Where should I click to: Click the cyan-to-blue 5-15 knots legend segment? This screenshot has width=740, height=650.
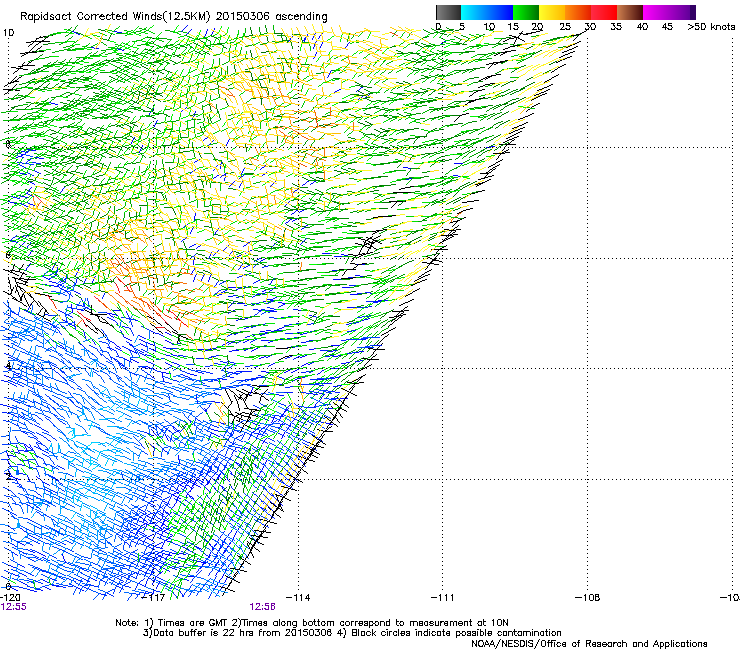point(487,12)
